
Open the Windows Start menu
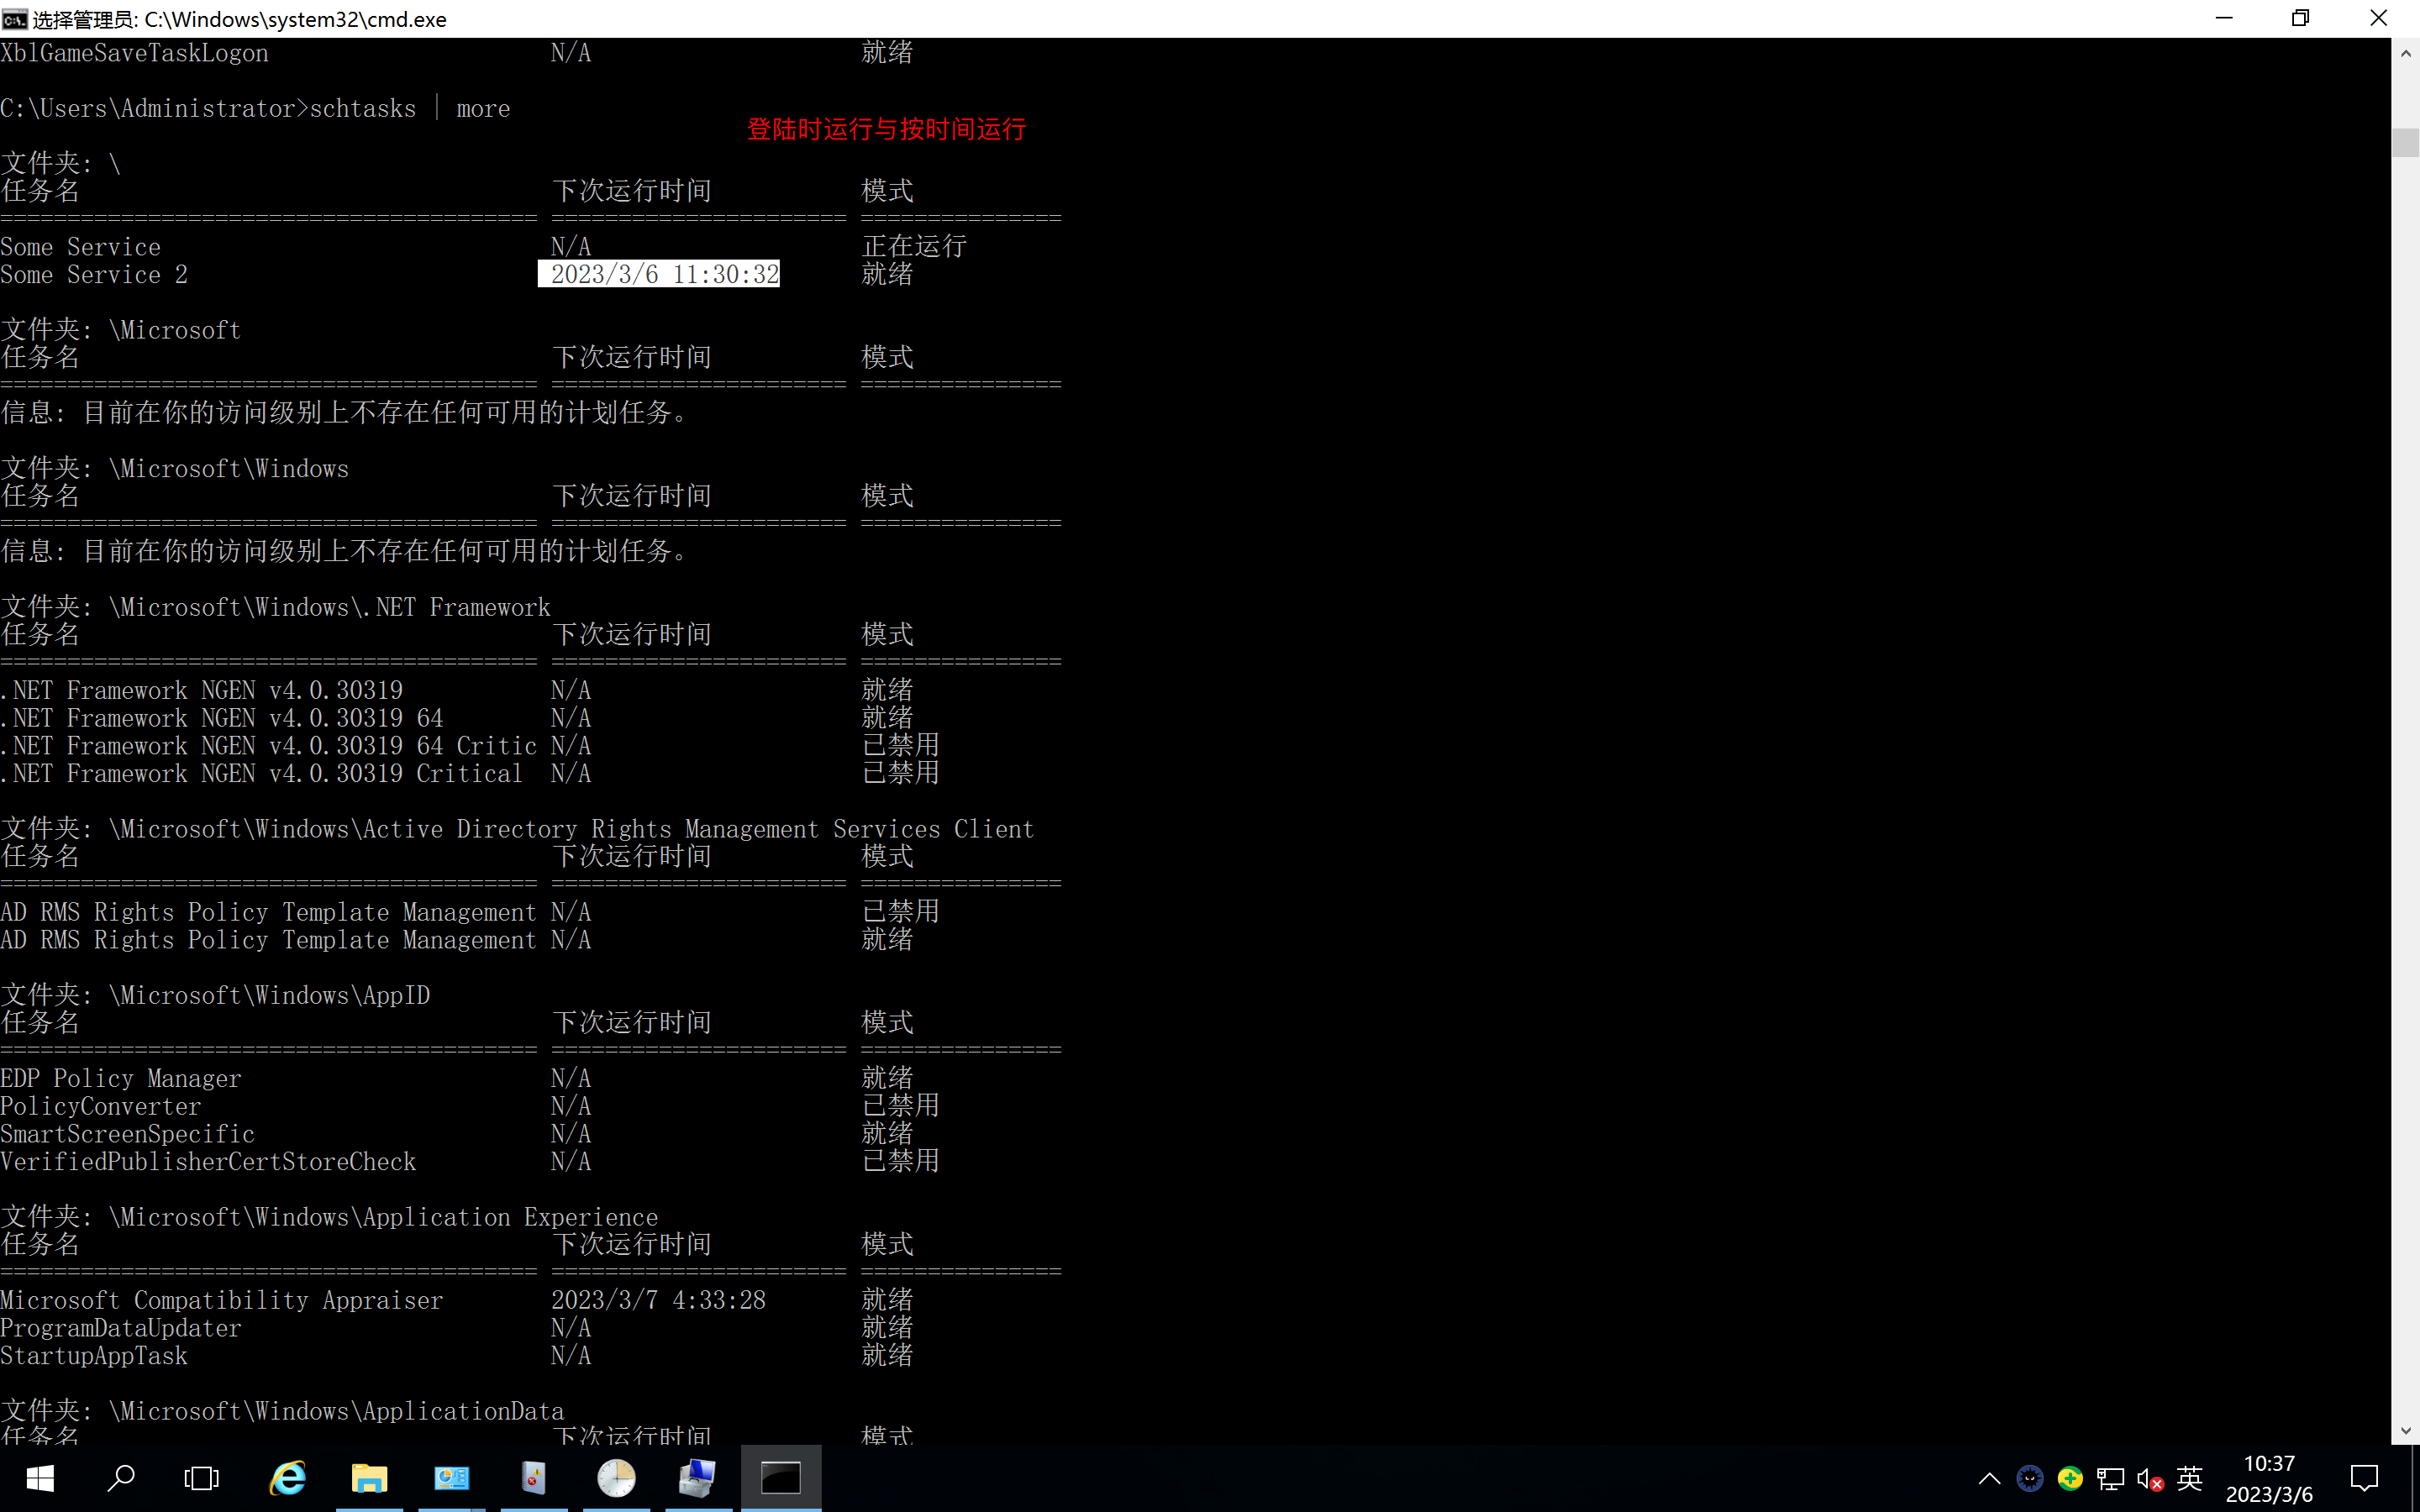tap(40, 1478)
